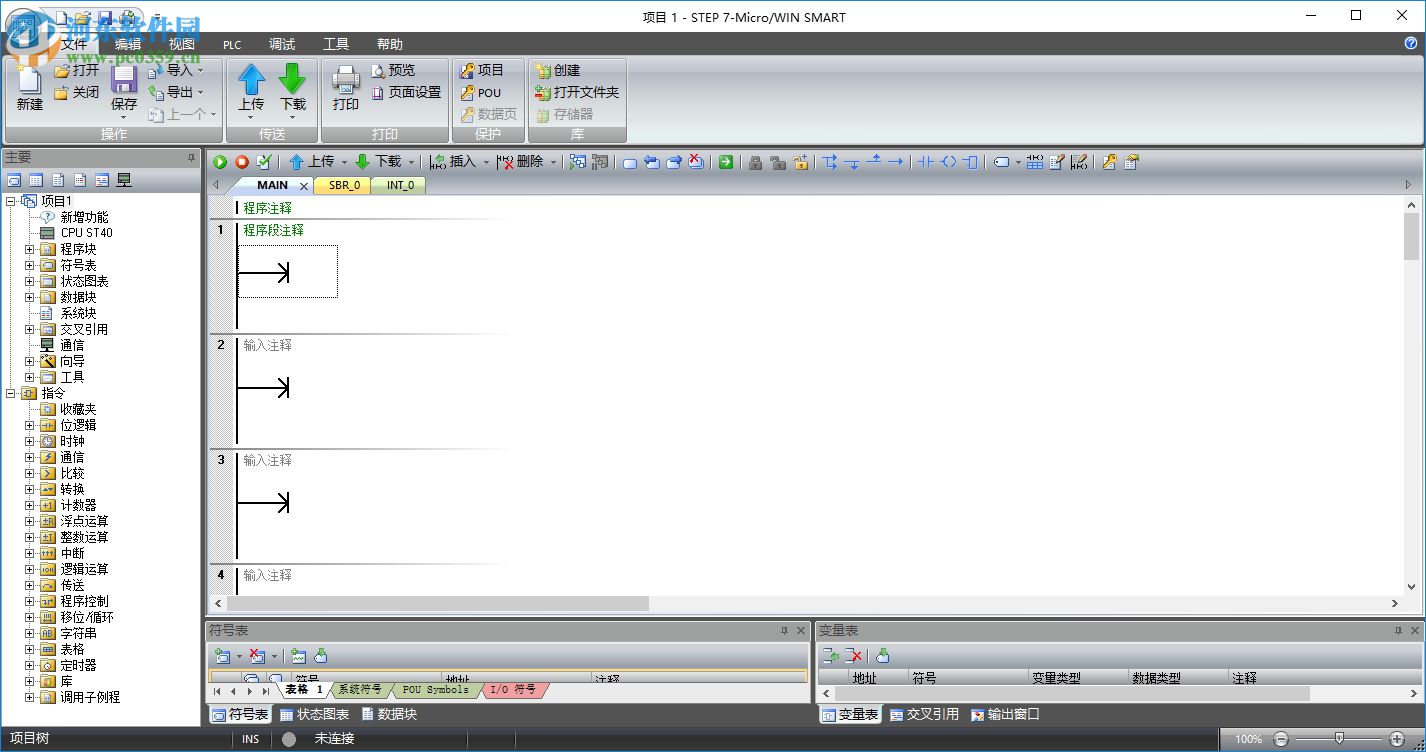The image size is (1426, 752).
Task: Click the delete row red X icon in Variable Table
Action: click(853, 656)
